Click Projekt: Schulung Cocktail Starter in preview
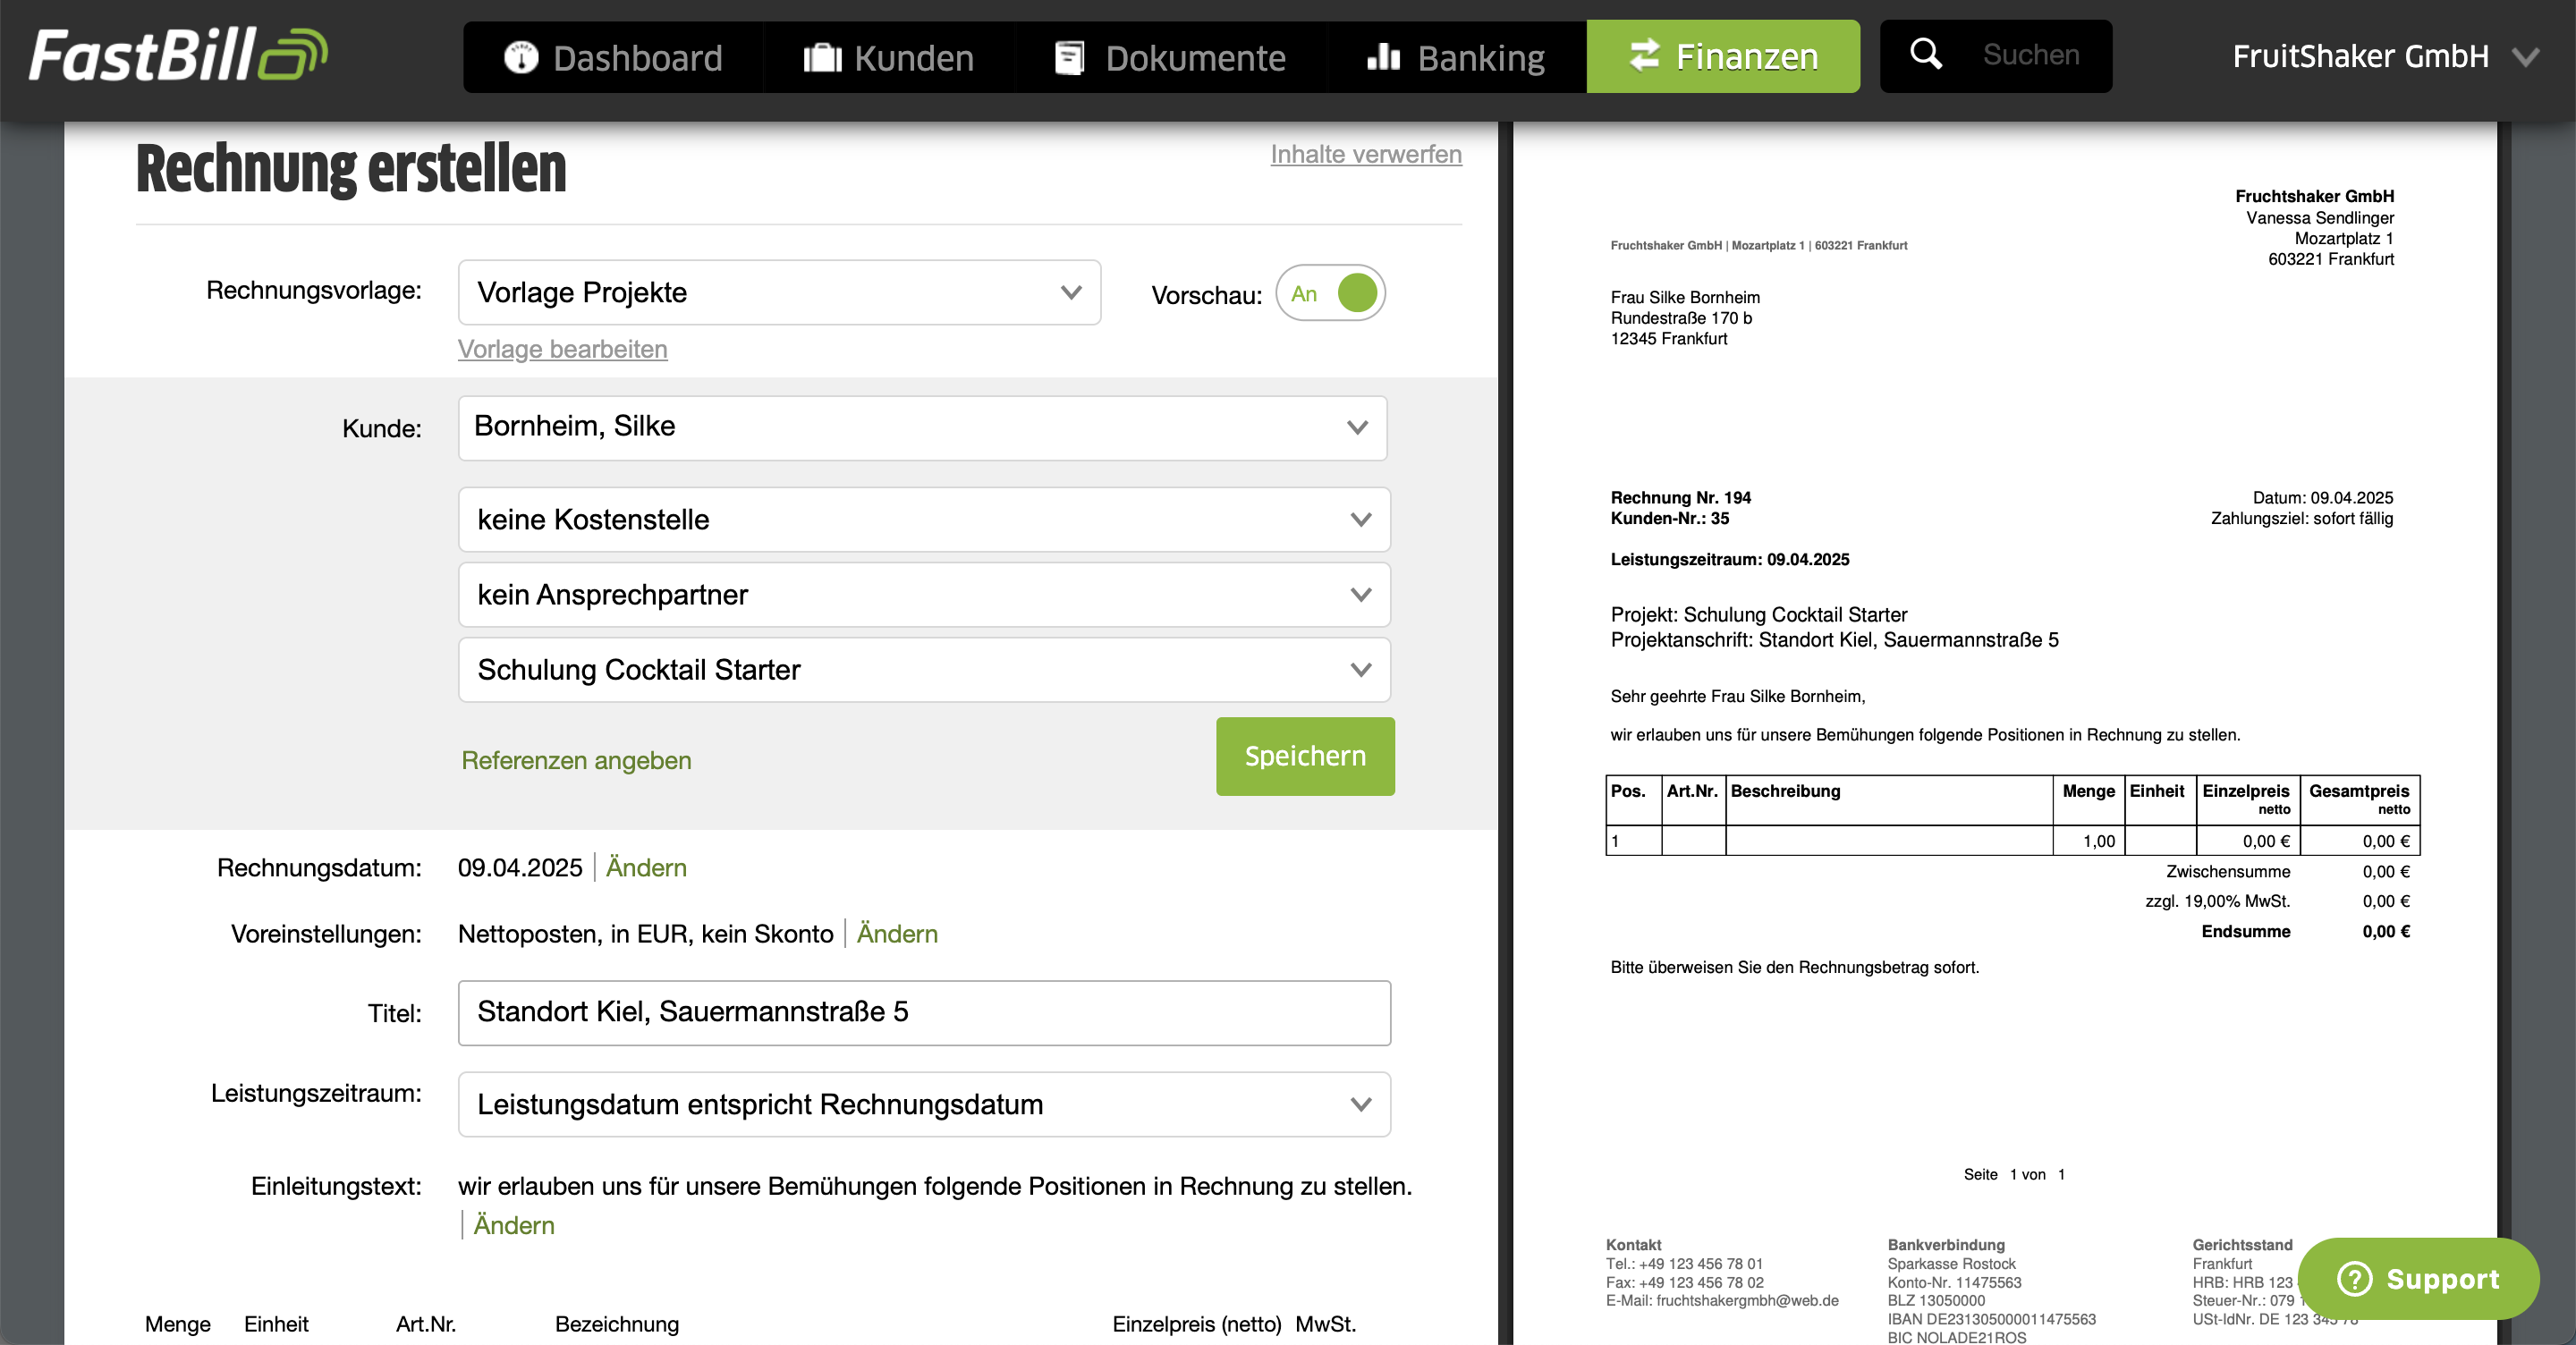The width and height of the screenshot is (2576, 1345). click(1758, 614)
